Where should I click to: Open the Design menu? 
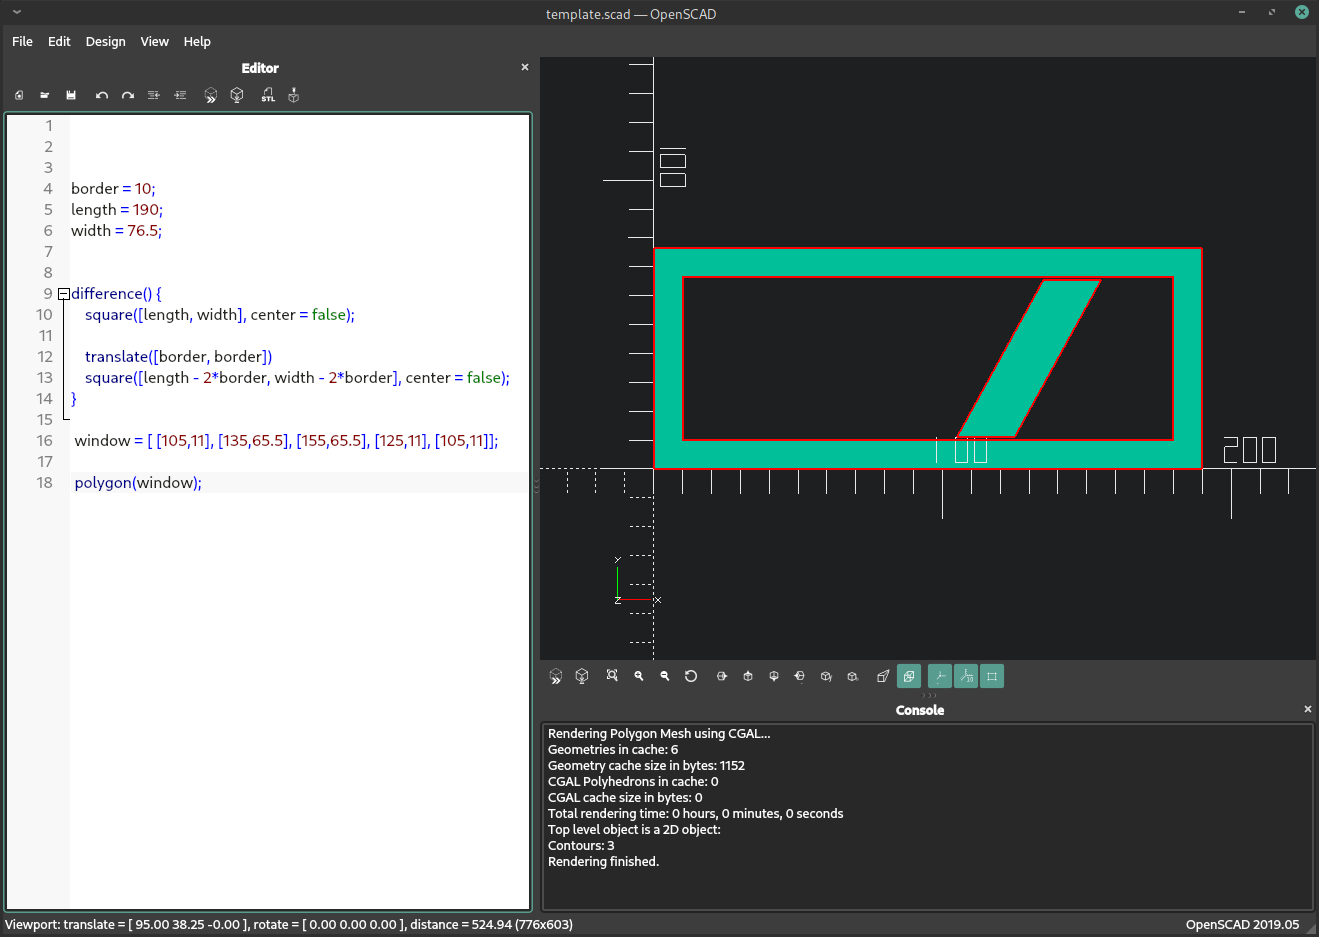105,41
